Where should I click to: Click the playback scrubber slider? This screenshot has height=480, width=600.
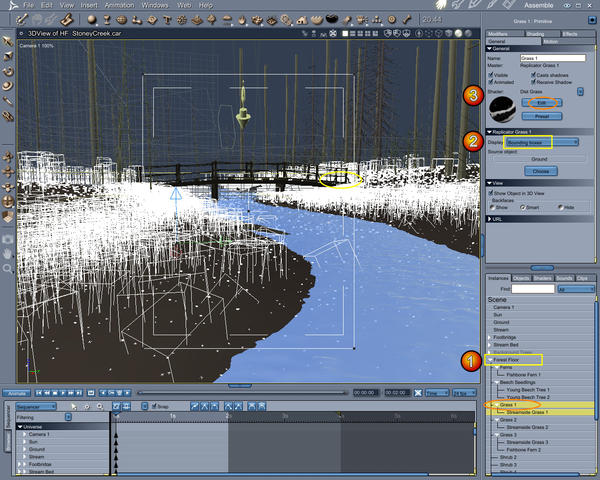click(242, 393)
